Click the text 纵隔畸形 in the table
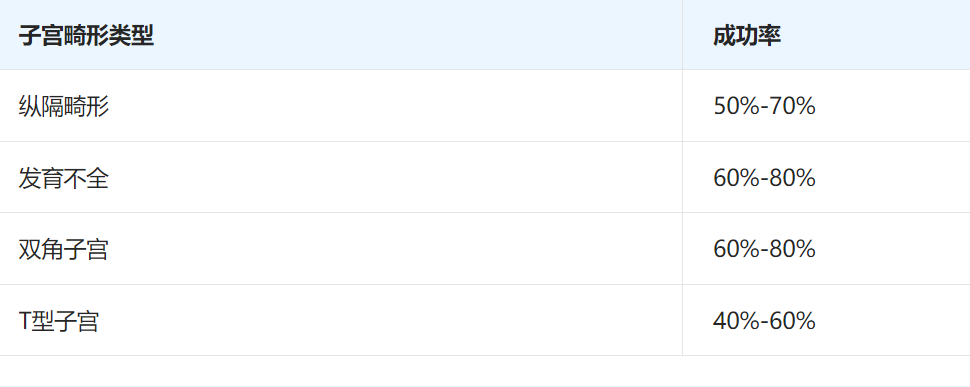The height and width of the screenshot is (387, 970). (x=64, y=106)
